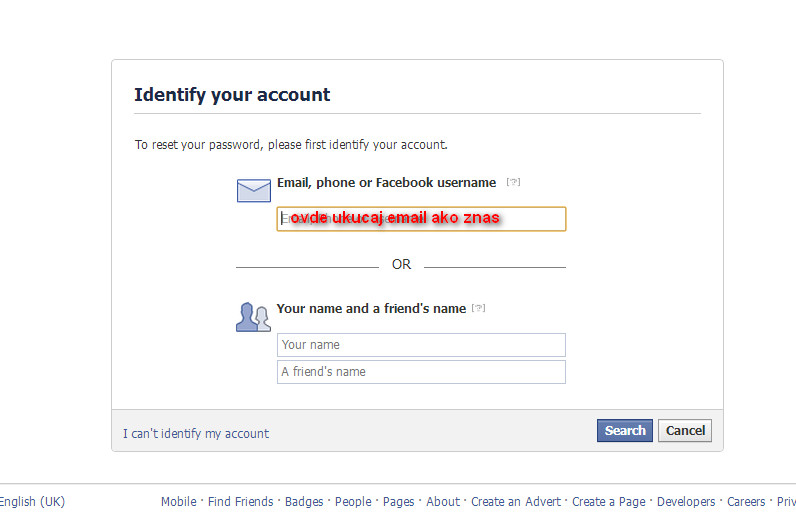This screenshot has width=796, height=514.
Task: Click Create a Page link
Action: [x=609, y=502]
